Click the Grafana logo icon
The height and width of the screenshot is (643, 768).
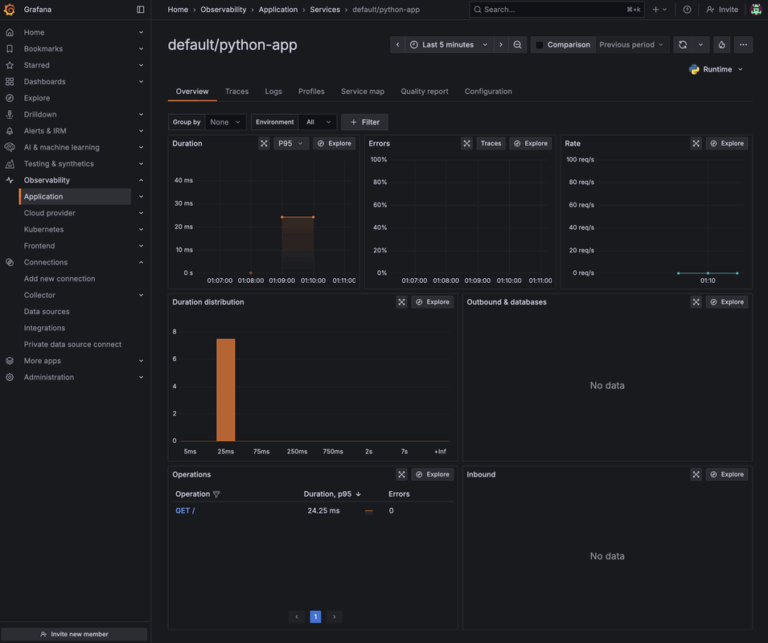(x=9, y=9)
